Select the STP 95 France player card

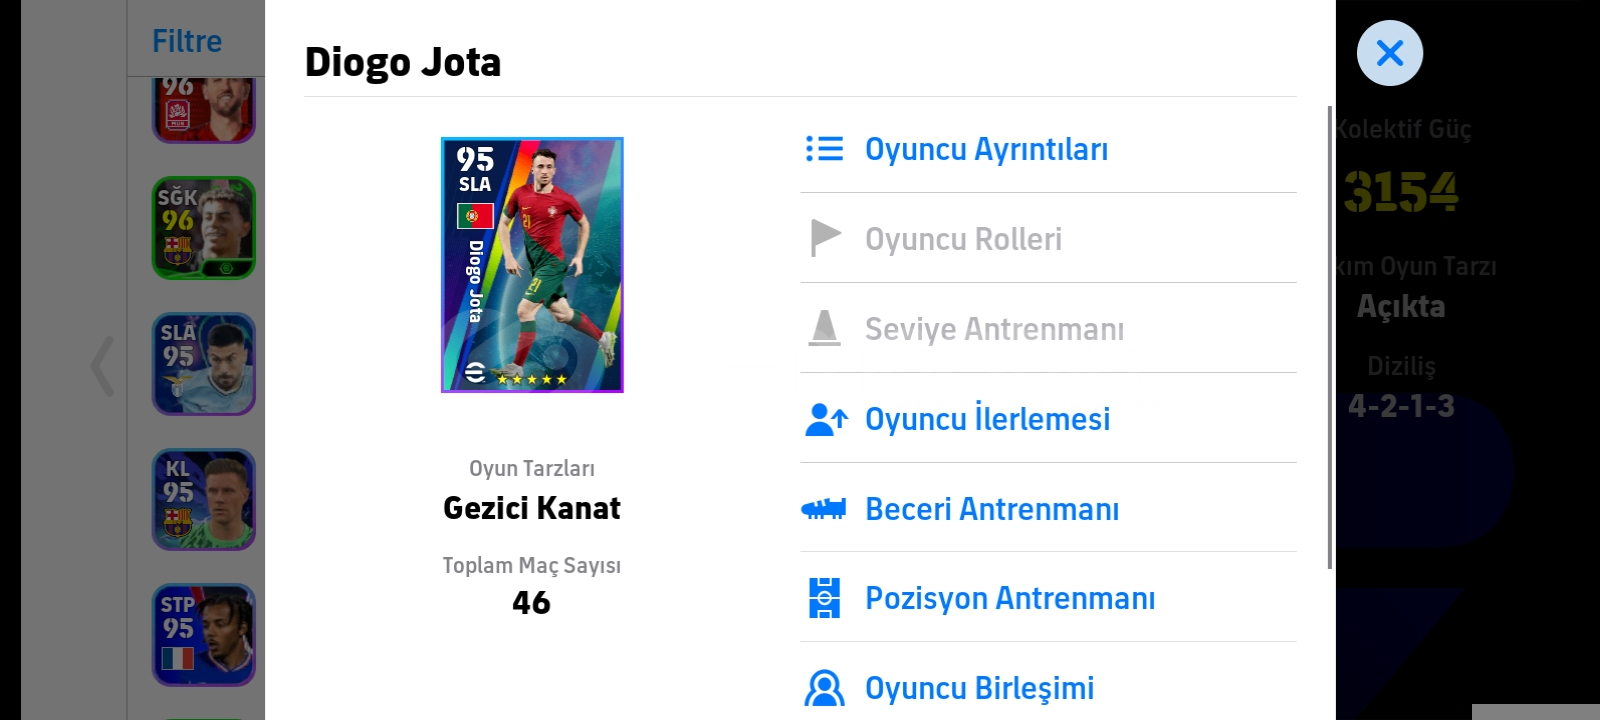204,635
